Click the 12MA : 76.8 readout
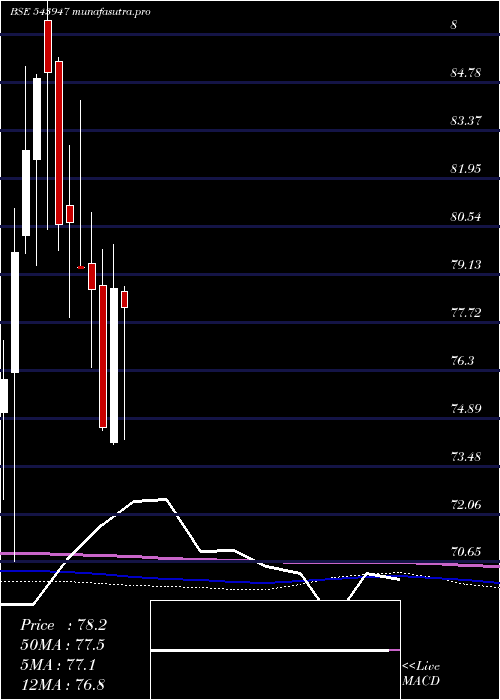The height and width of the screenshot is (700, 500). click(62, 685)
